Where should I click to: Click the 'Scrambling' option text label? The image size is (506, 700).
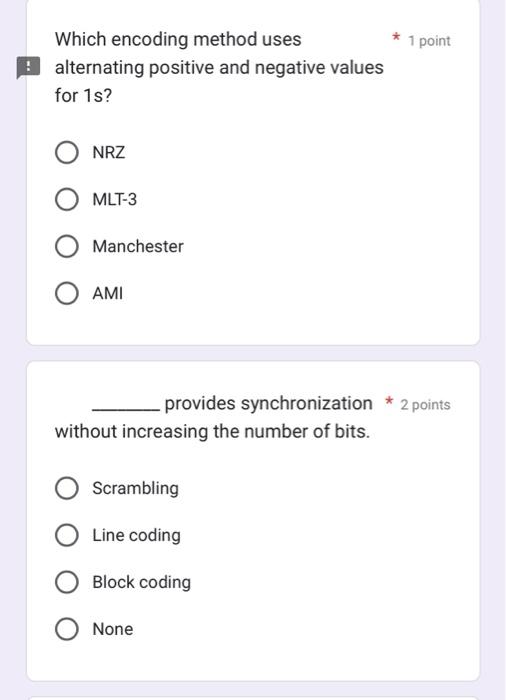point(136,488)
